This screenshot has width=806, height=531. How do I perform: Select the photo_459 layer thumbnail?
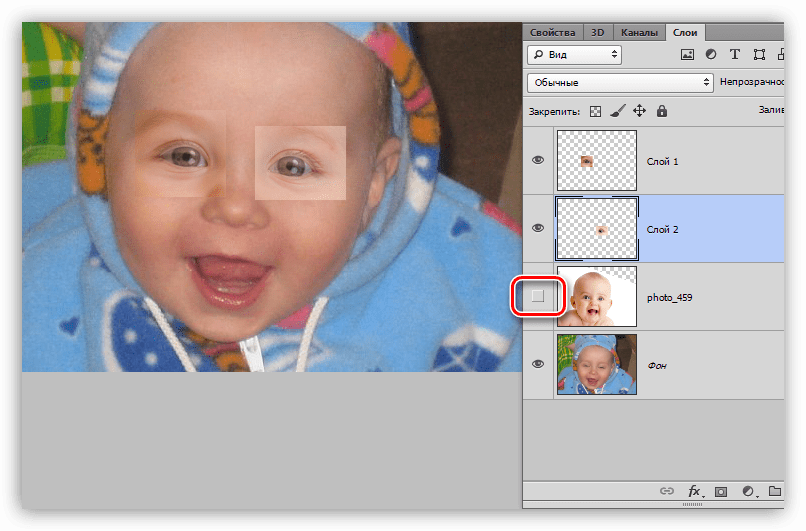click(596, 297)
